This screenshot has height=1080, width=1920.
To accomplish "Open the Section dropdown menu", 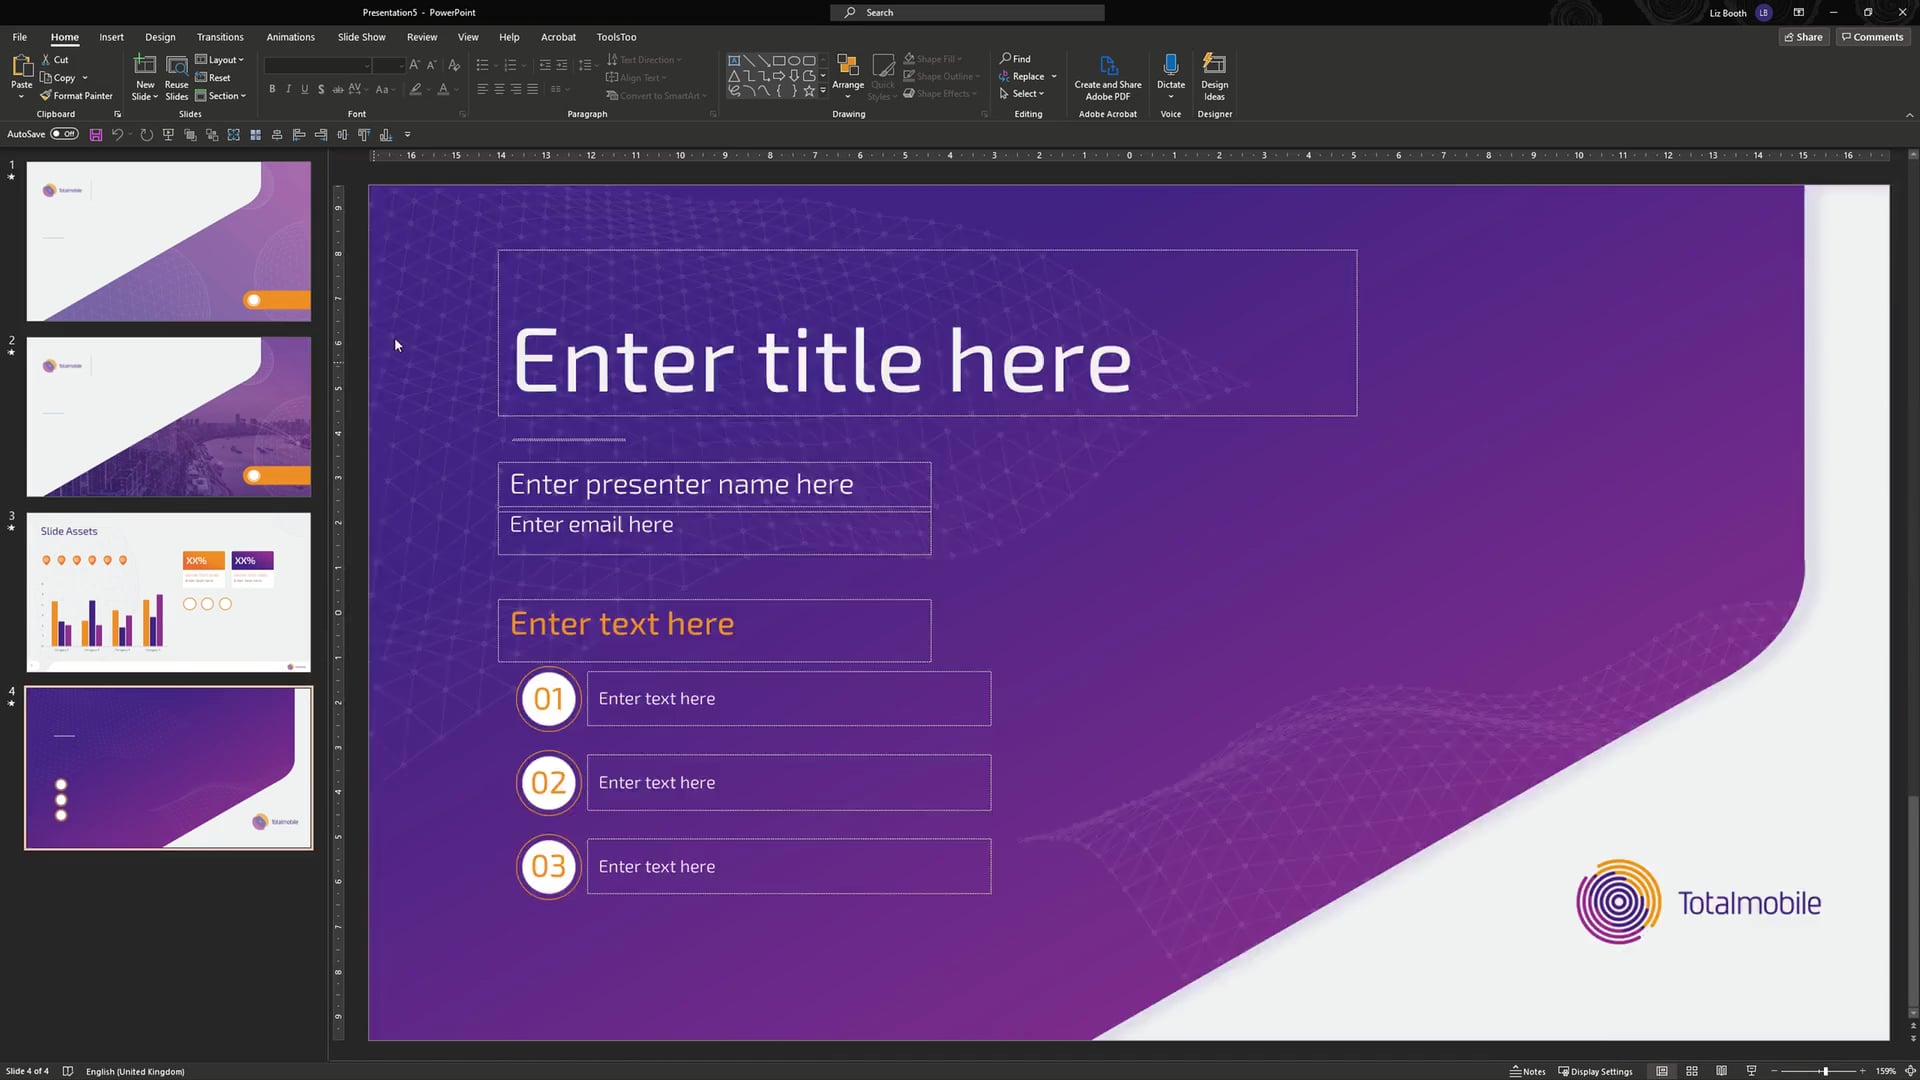I will coord(221,96).
